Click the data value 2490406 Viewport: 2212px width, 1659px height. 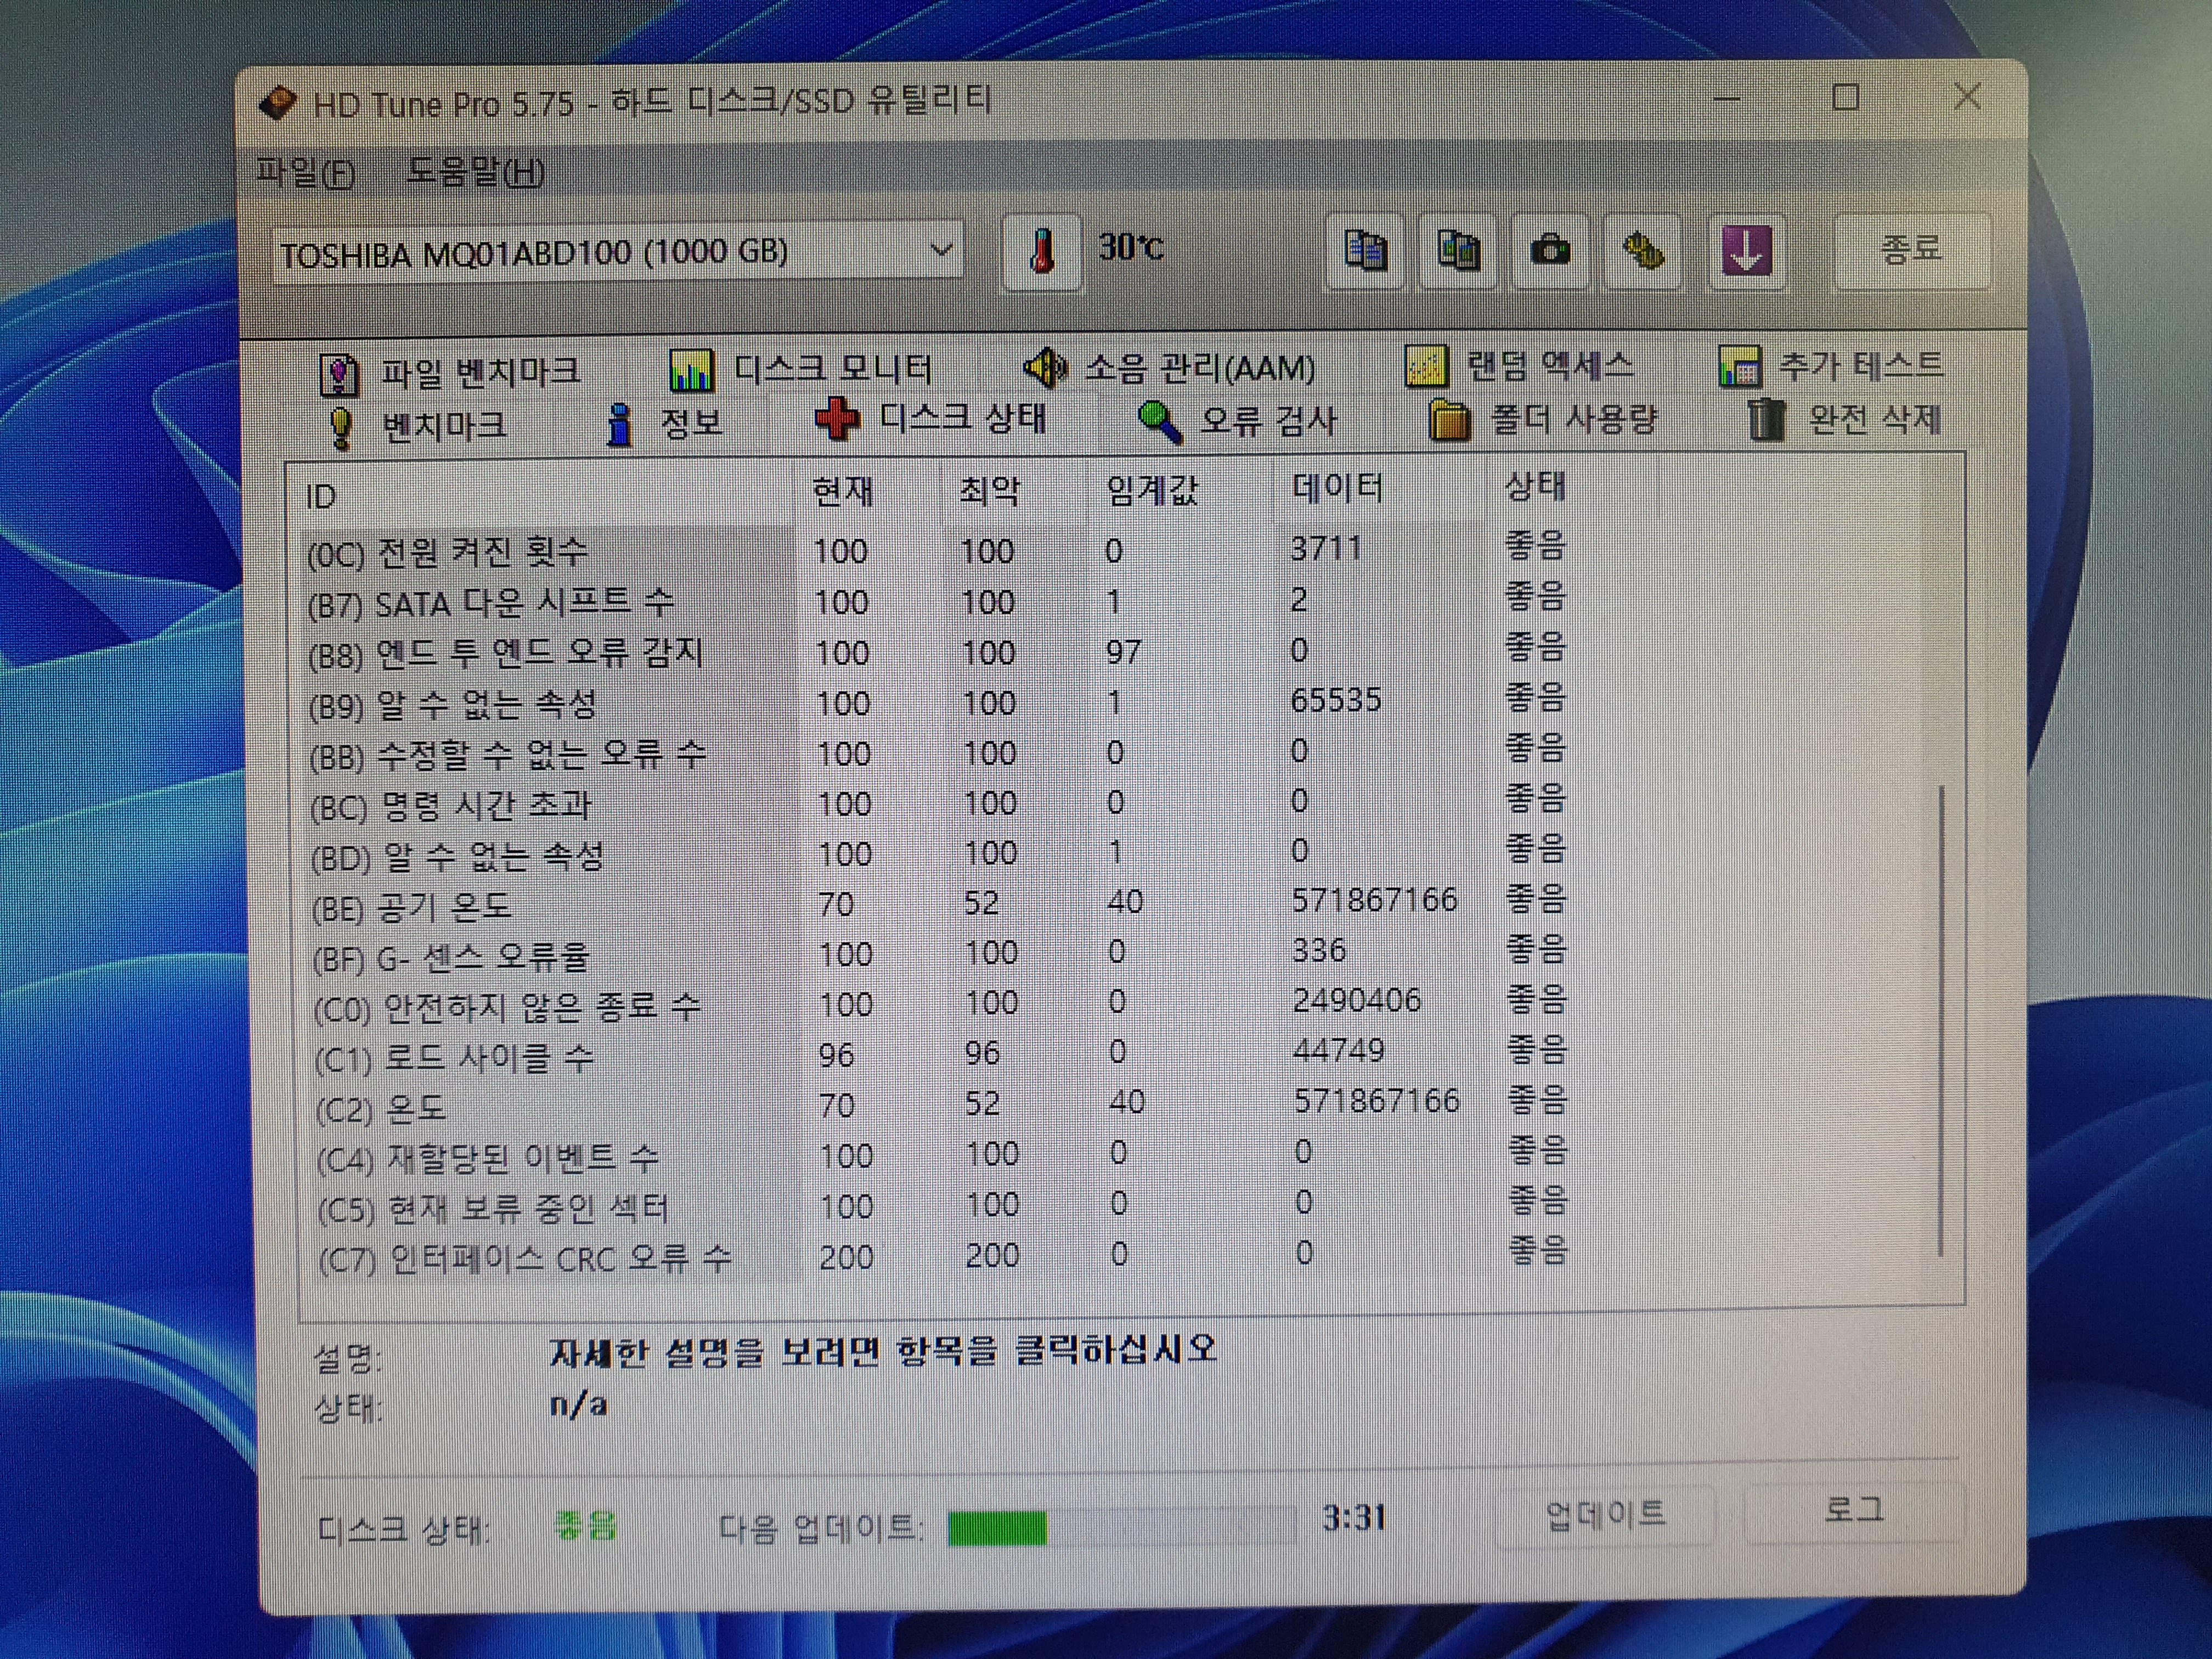[x=1356, y=1000]
